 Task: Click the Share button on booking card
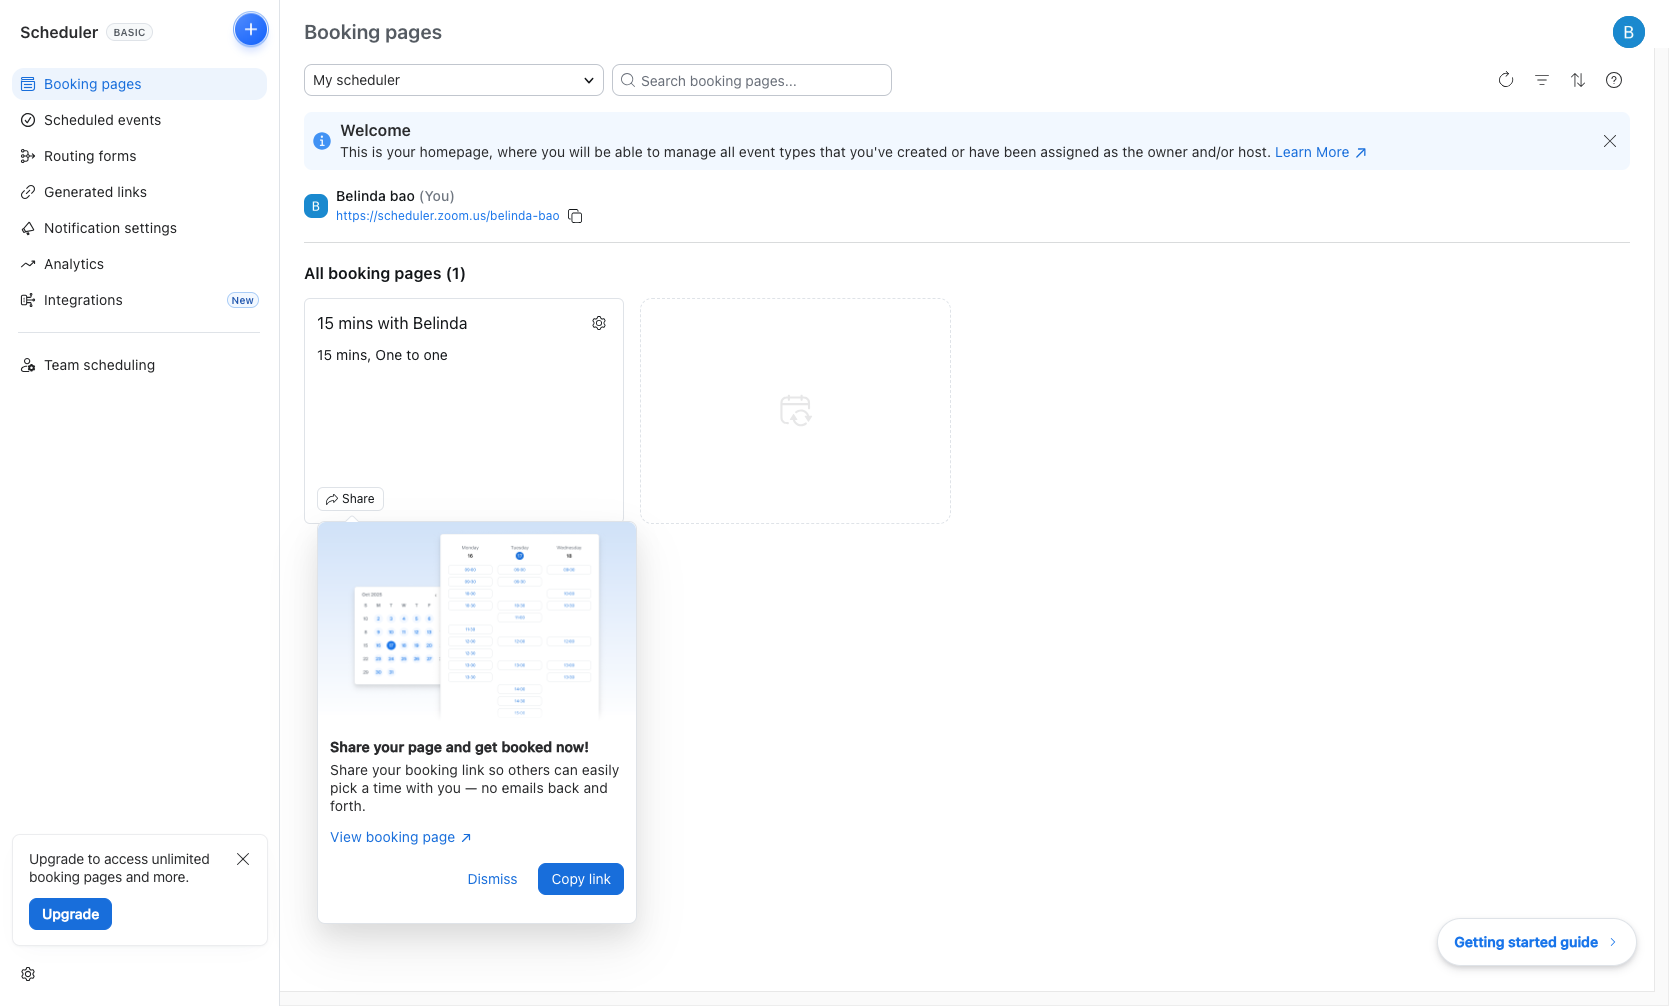coord(350,499)
